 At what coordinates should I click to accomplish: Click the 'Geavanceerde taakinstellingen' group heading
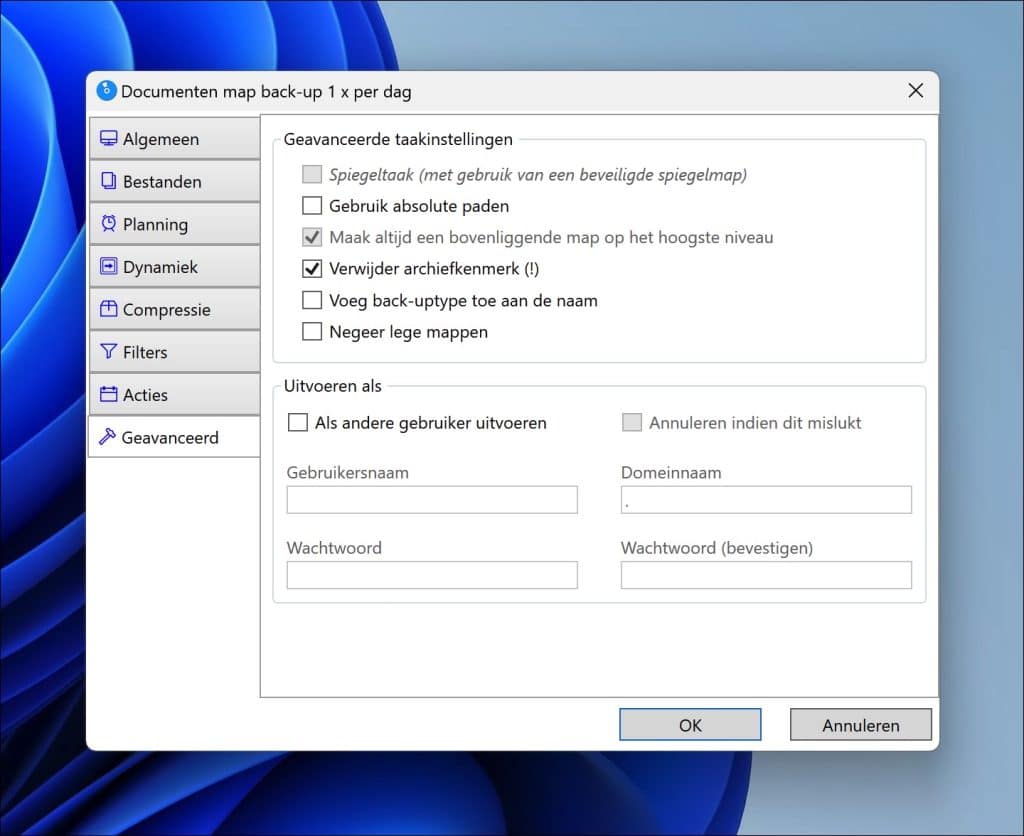coord(398,139)
